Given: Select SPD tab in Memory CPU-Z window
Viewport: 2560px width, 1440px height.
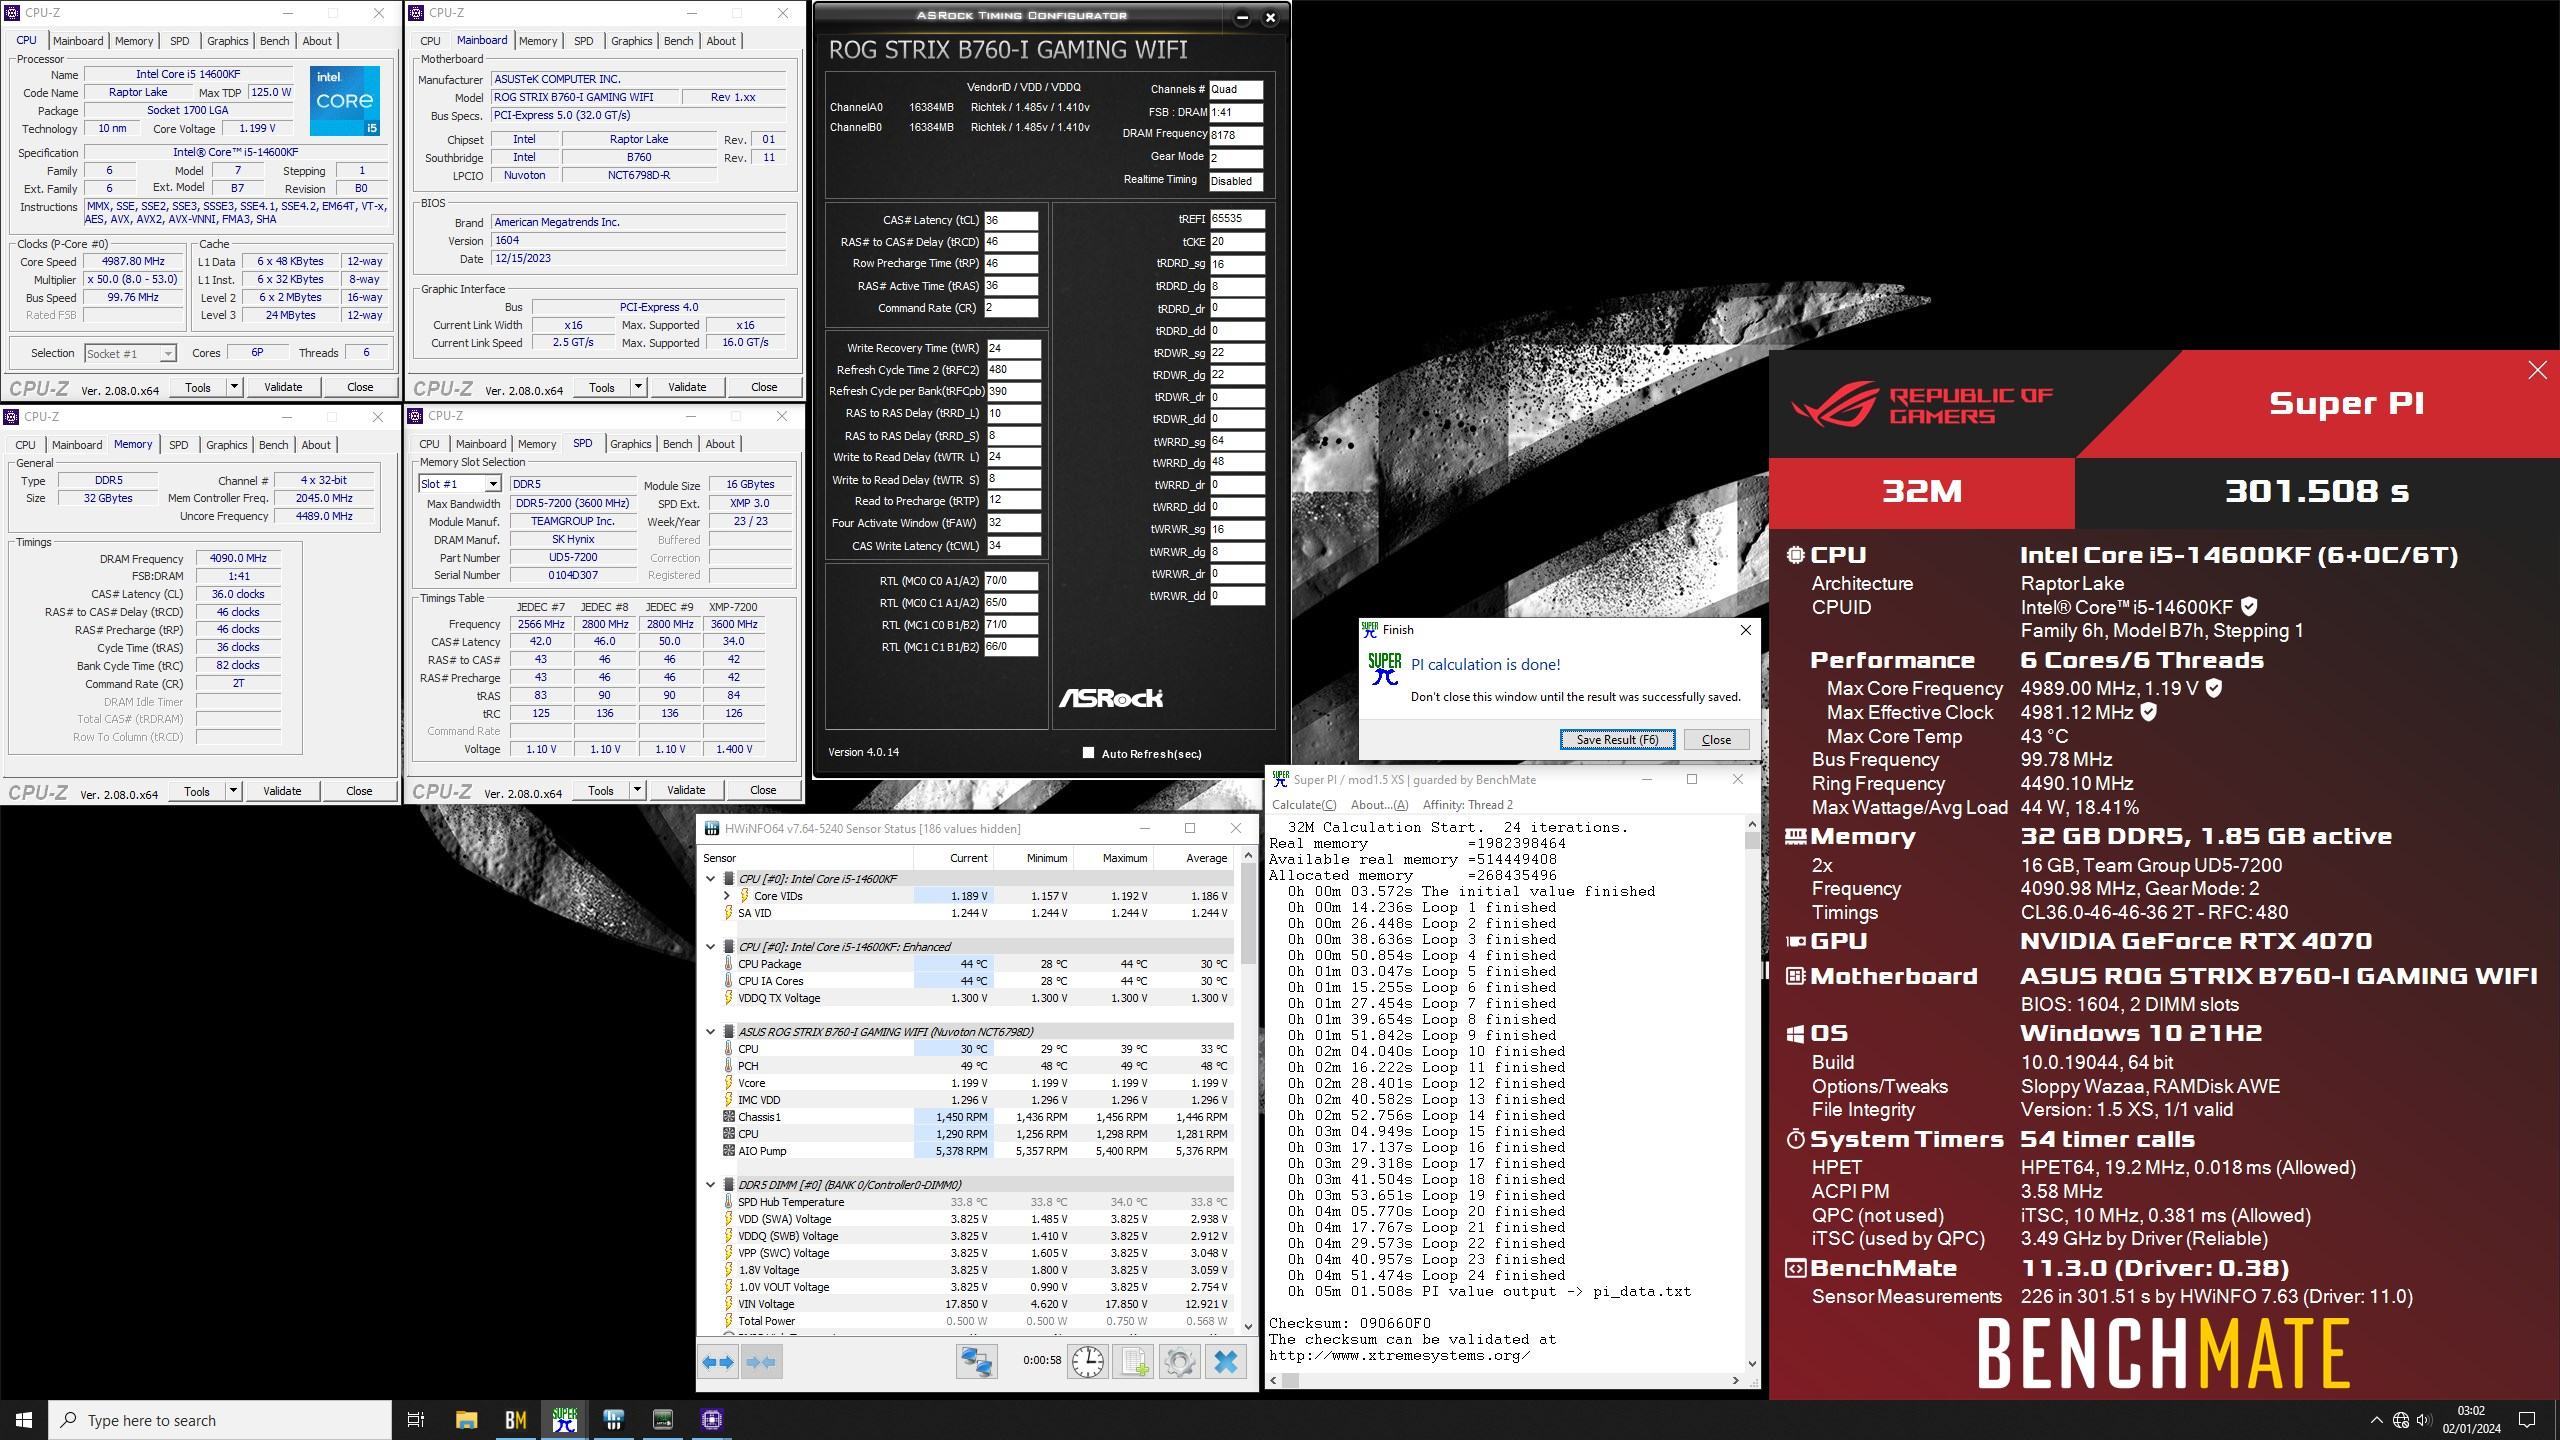Looking at the screenshot, I should click(x=178, y=445).
